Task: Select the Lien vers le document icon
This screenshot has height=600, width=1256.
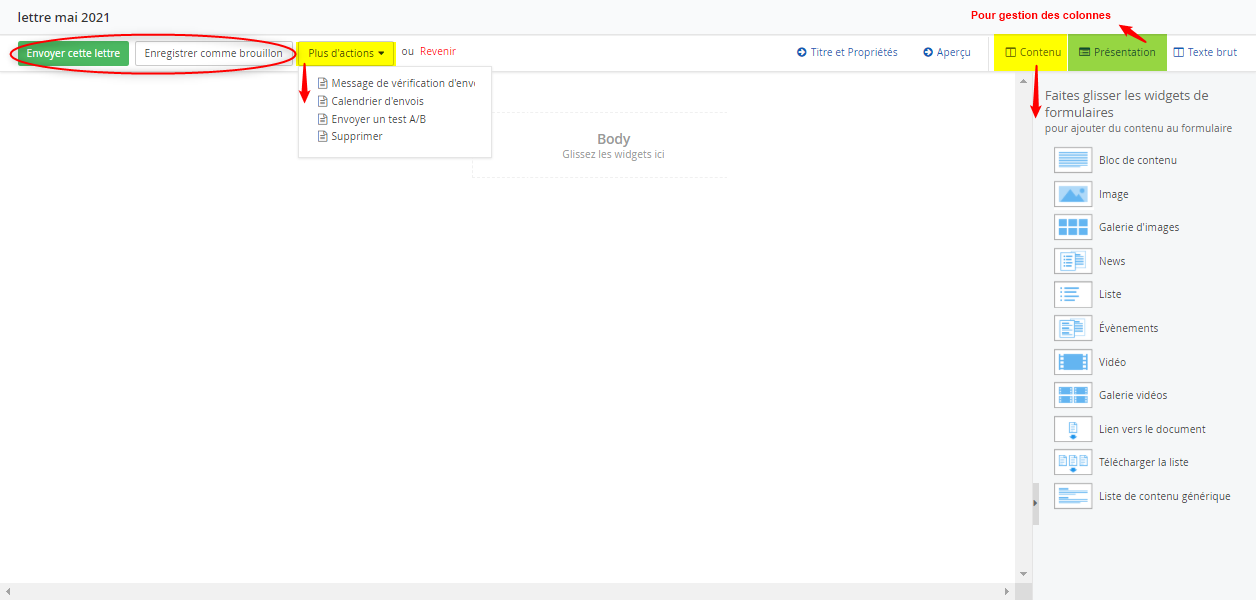Action: point(1073,429)
